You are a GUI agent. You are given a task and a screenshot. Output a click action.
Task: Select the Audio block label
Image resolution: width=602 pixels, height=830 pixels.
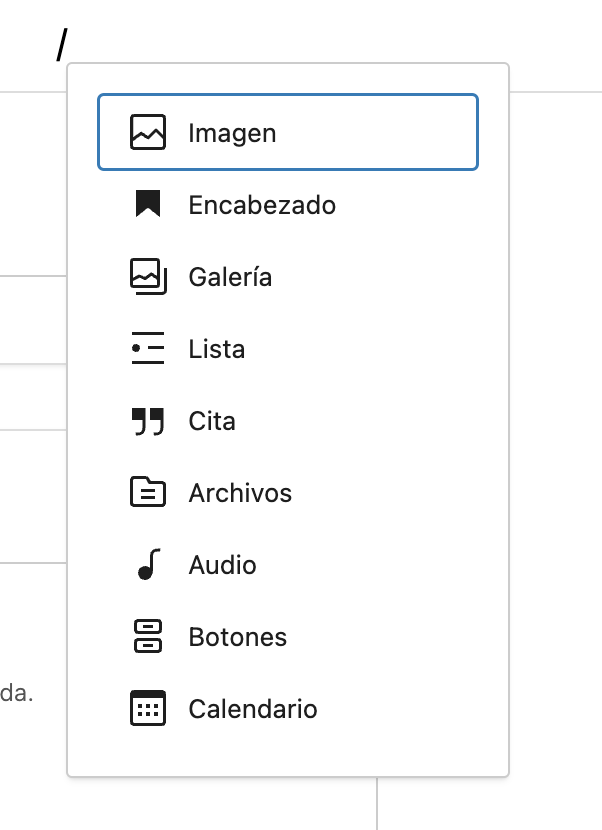pyautogui.click(x=222, y=565)
